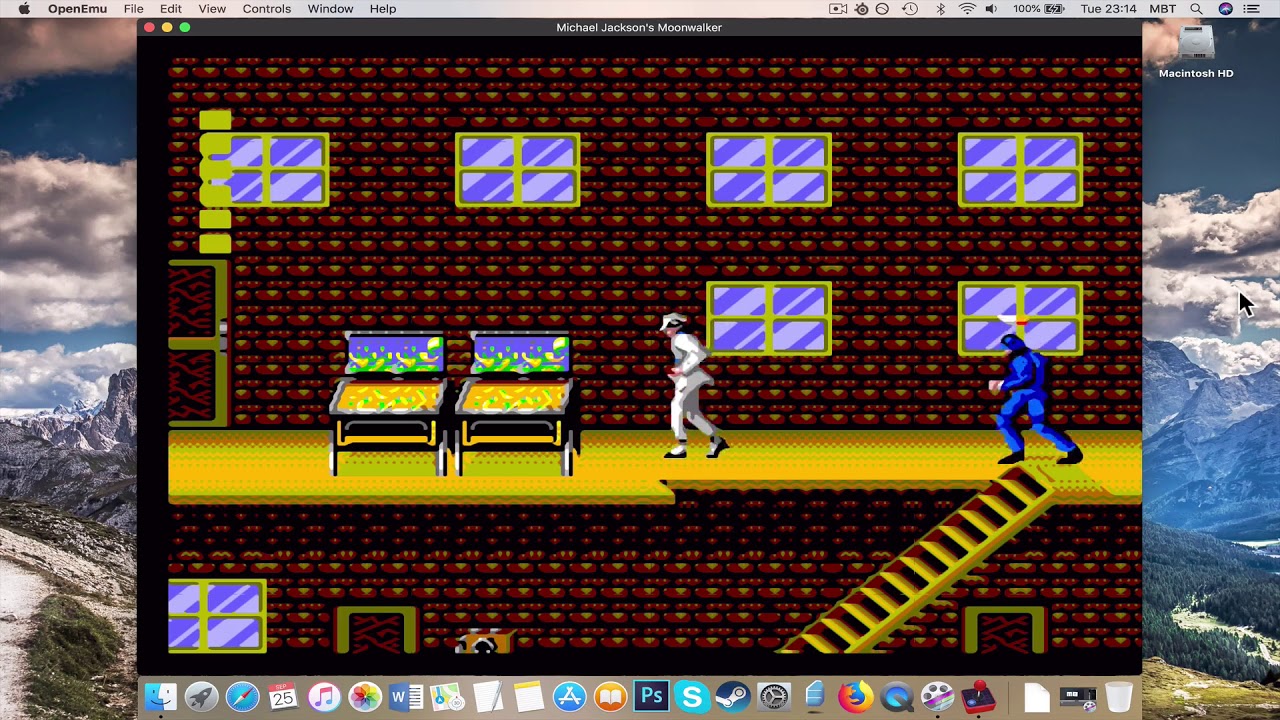Viewport: 1280px width, 720px height.
Task: Open the Calendar app showing 25
Action: (283, 697)
